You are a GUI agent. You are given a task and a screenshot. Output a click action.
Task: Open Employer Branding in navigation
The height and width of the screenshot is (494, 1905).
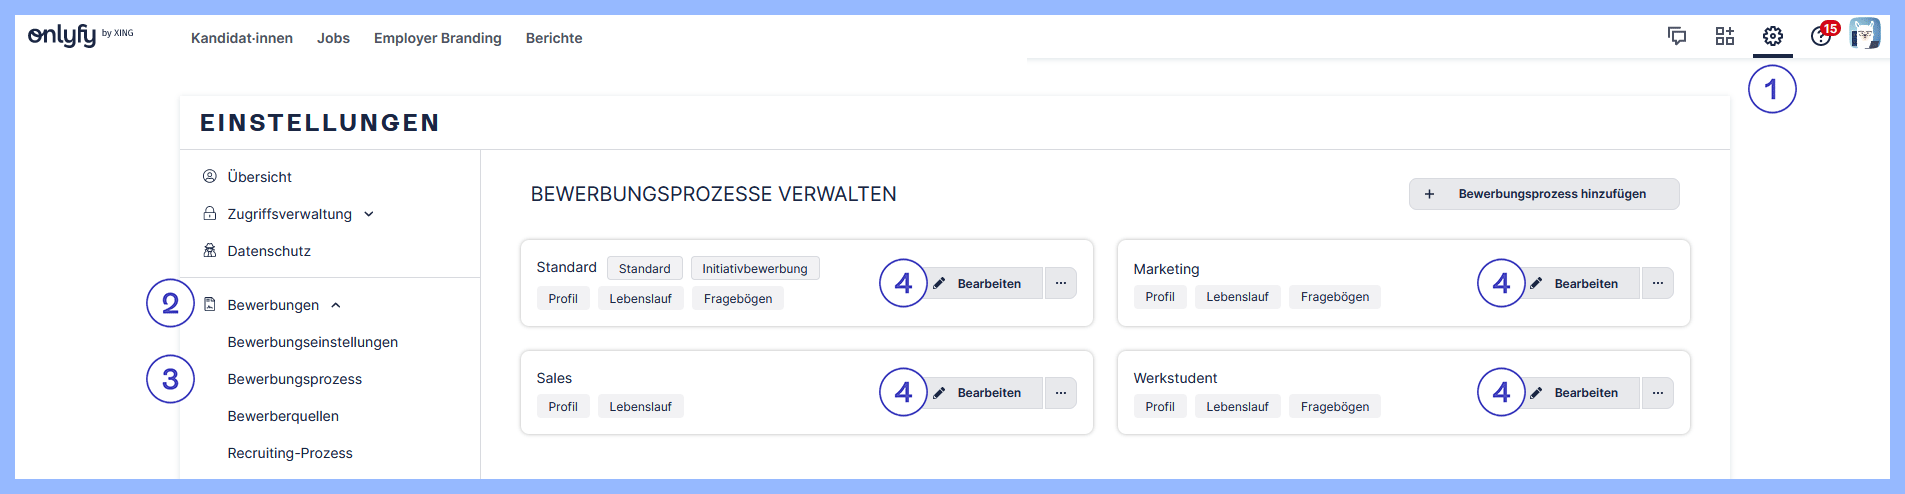pos(438,38)
